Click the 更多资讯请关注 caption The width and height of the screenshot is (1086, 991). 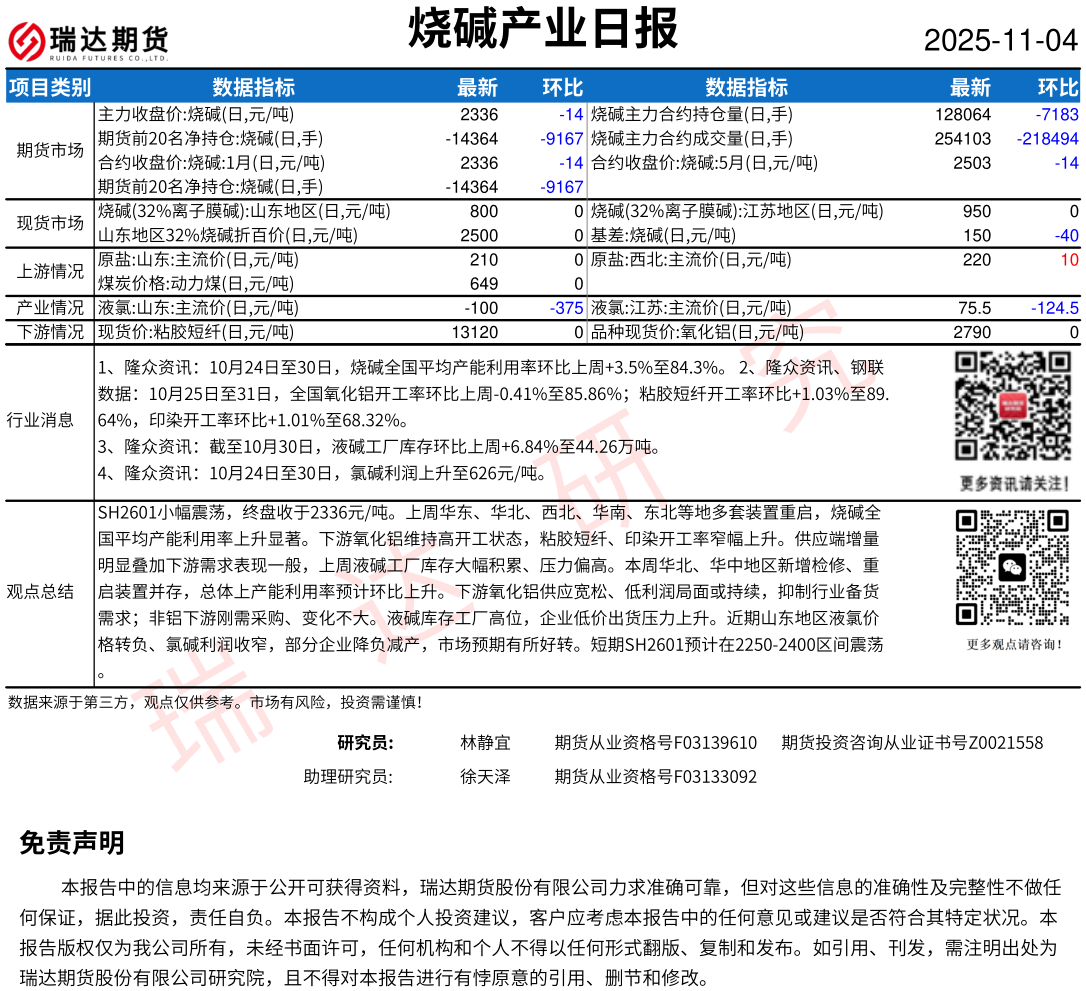click(x=1013, y=484)
